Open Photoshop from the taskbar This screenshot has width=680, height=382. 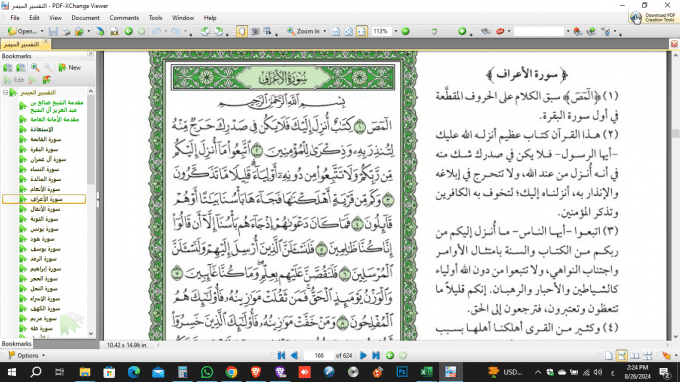click(402, 372)
